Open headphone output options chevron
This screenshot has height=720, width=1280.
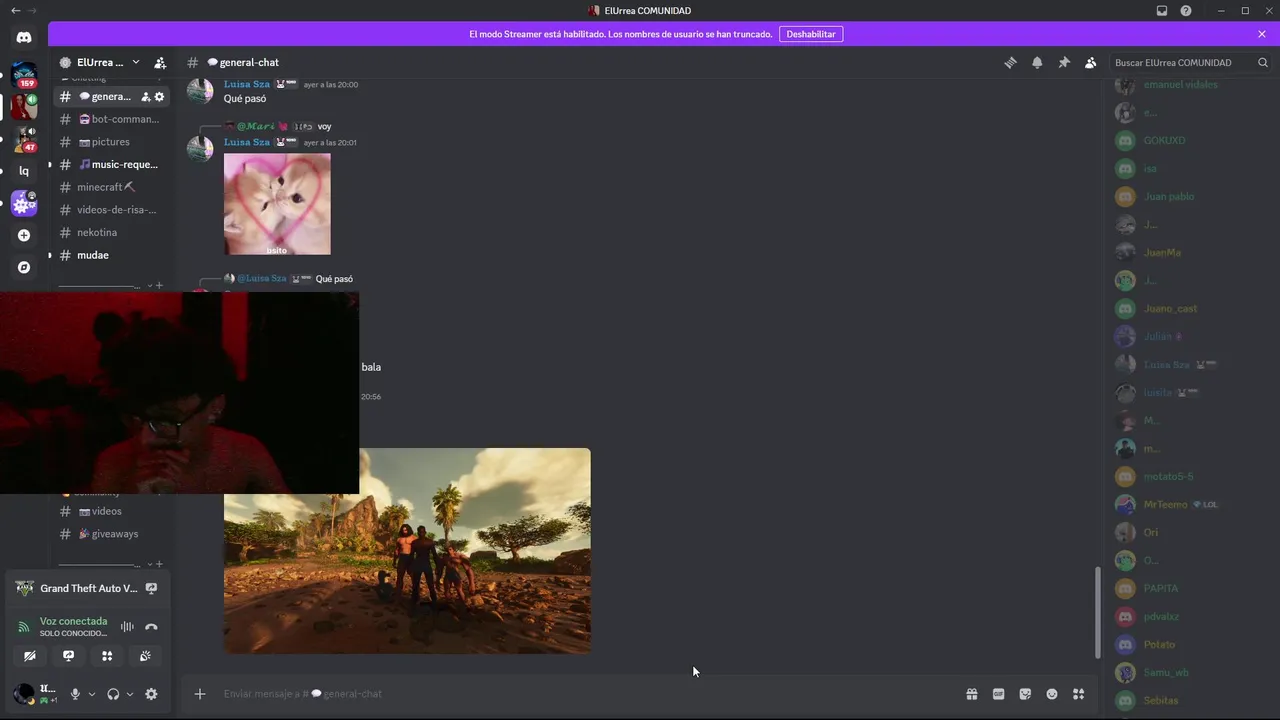(129, 694)
